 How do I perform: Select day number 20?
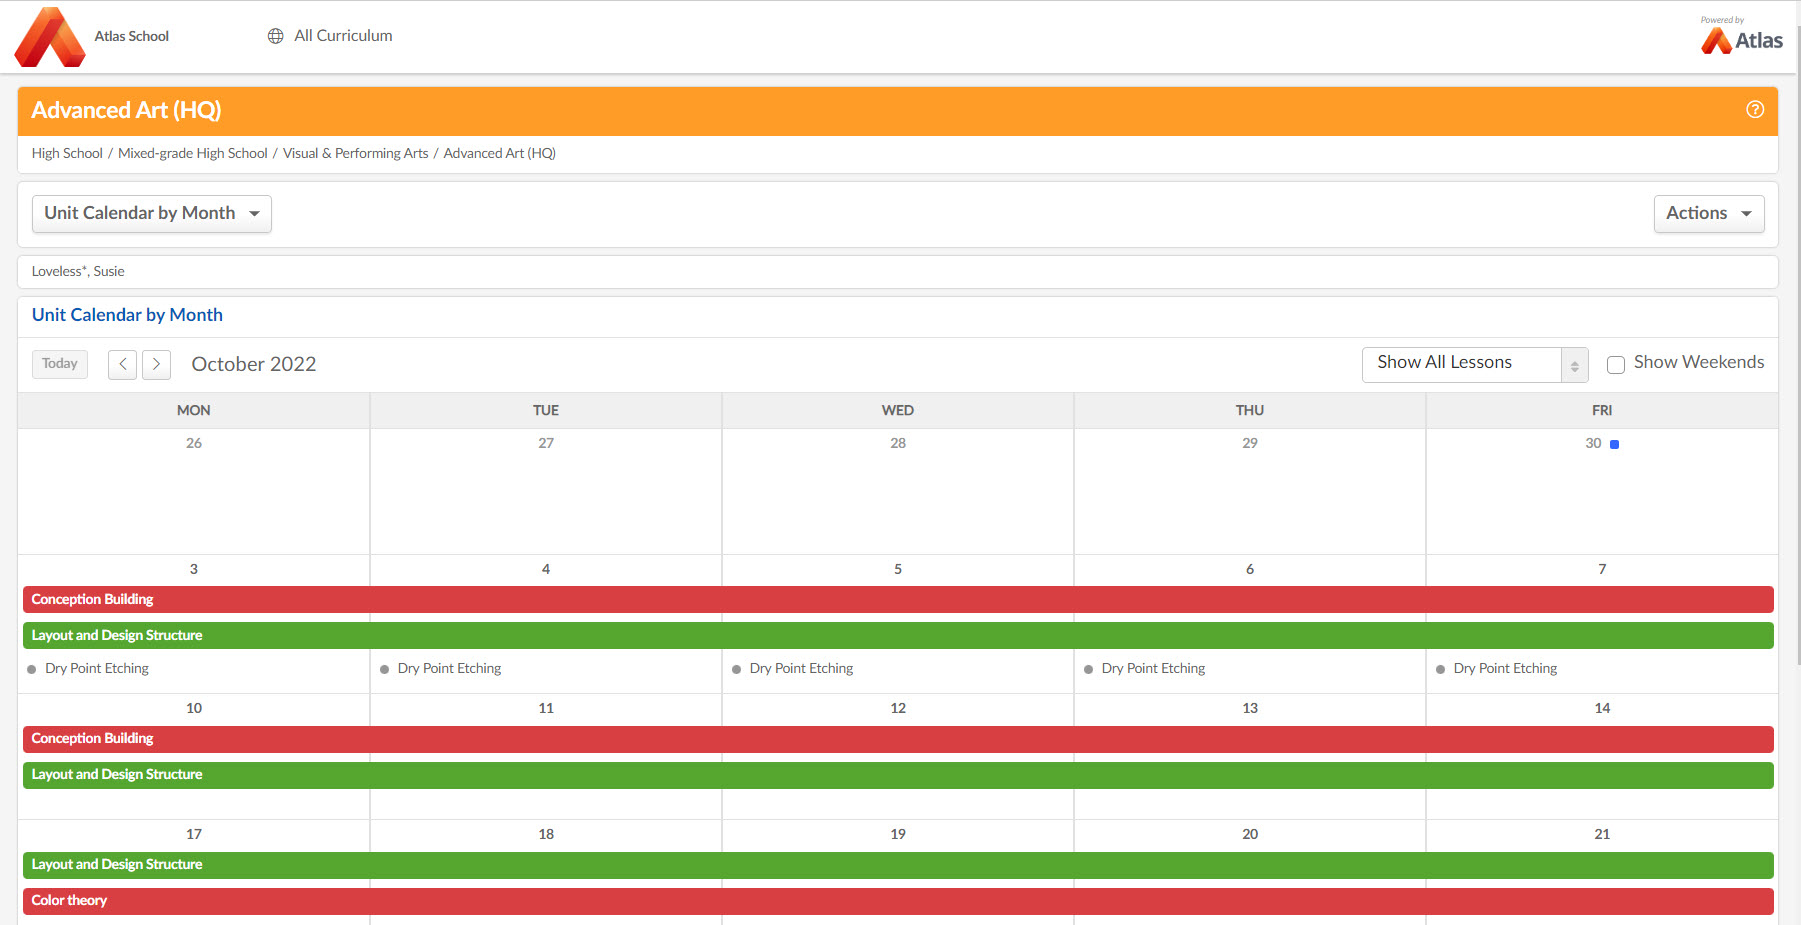[x=1250, y=834]
